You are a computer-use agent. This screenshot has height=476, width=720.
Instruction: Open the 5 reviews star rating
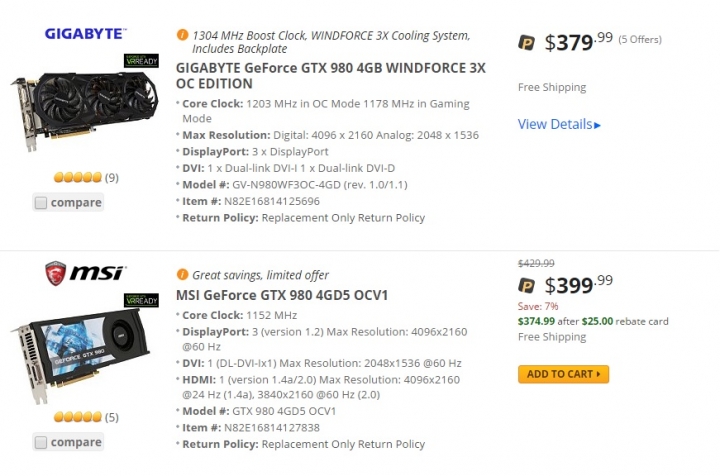click(86, 417)
